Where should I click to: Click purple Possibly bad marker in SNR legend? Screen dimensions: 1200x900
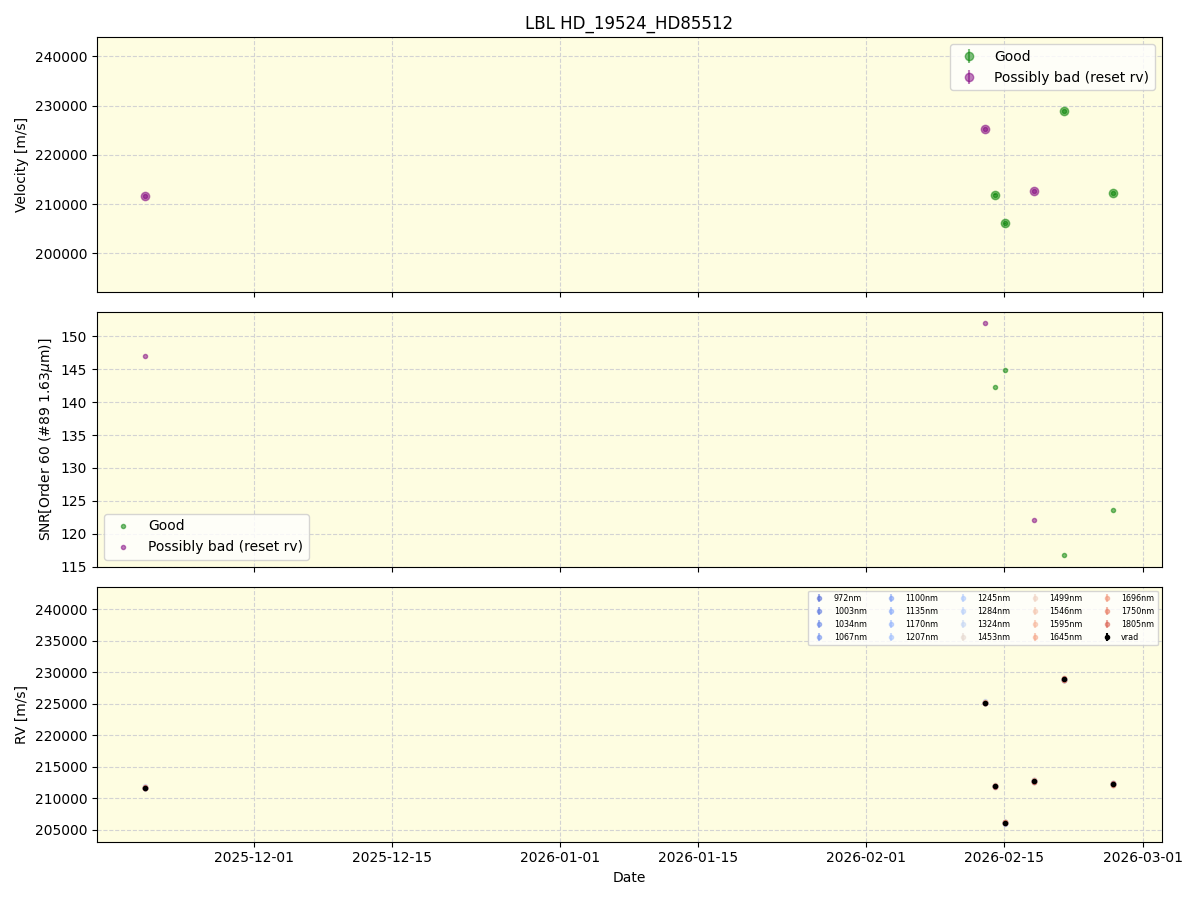(x=123, y=547)
